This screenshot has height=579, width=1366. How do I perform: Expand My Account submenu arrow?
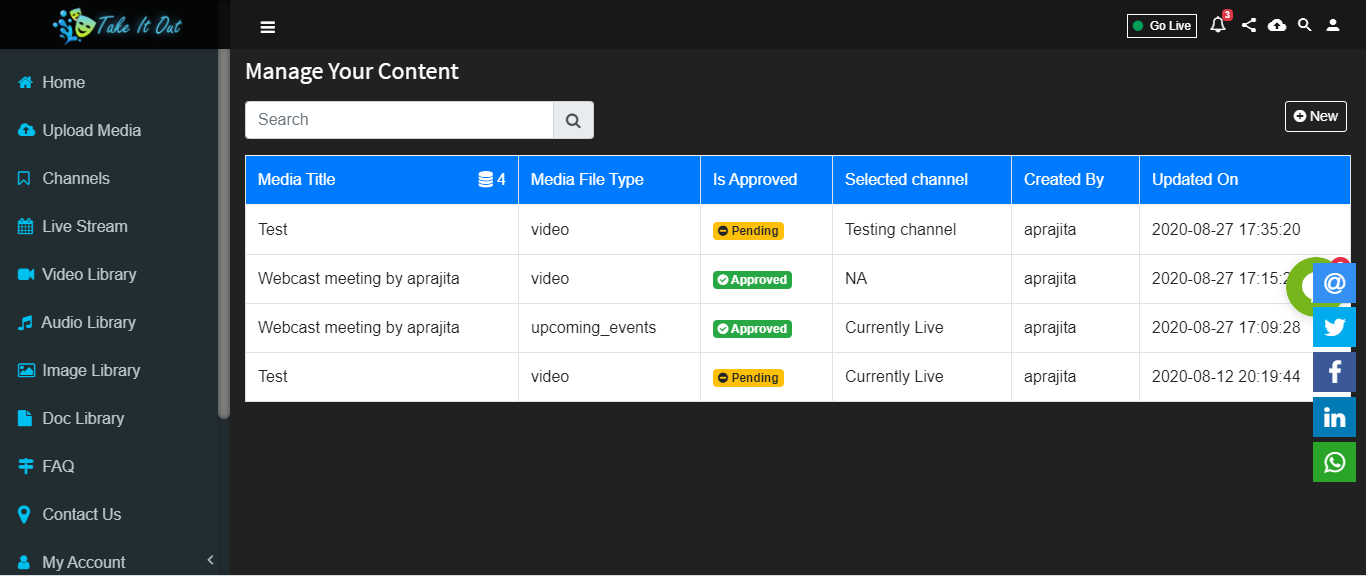[x=210, y=560]
